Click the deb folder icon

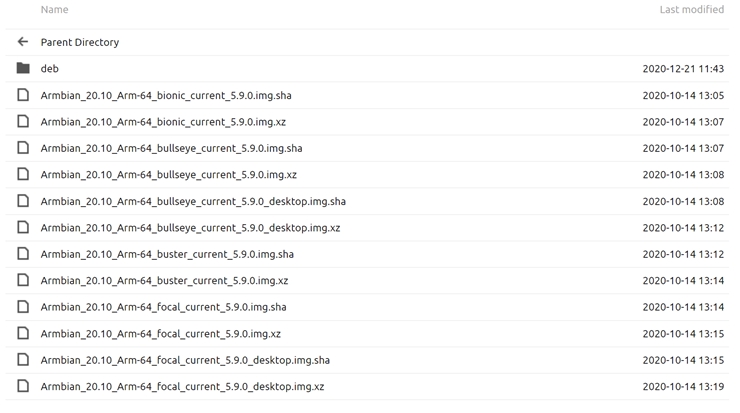tap(23, 68)
